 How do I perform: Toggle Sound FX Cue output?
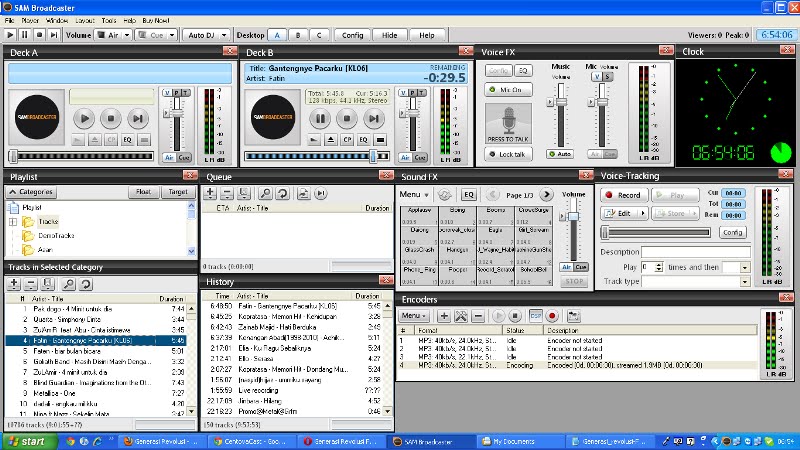pyautogui.click(x=581, y=267)
